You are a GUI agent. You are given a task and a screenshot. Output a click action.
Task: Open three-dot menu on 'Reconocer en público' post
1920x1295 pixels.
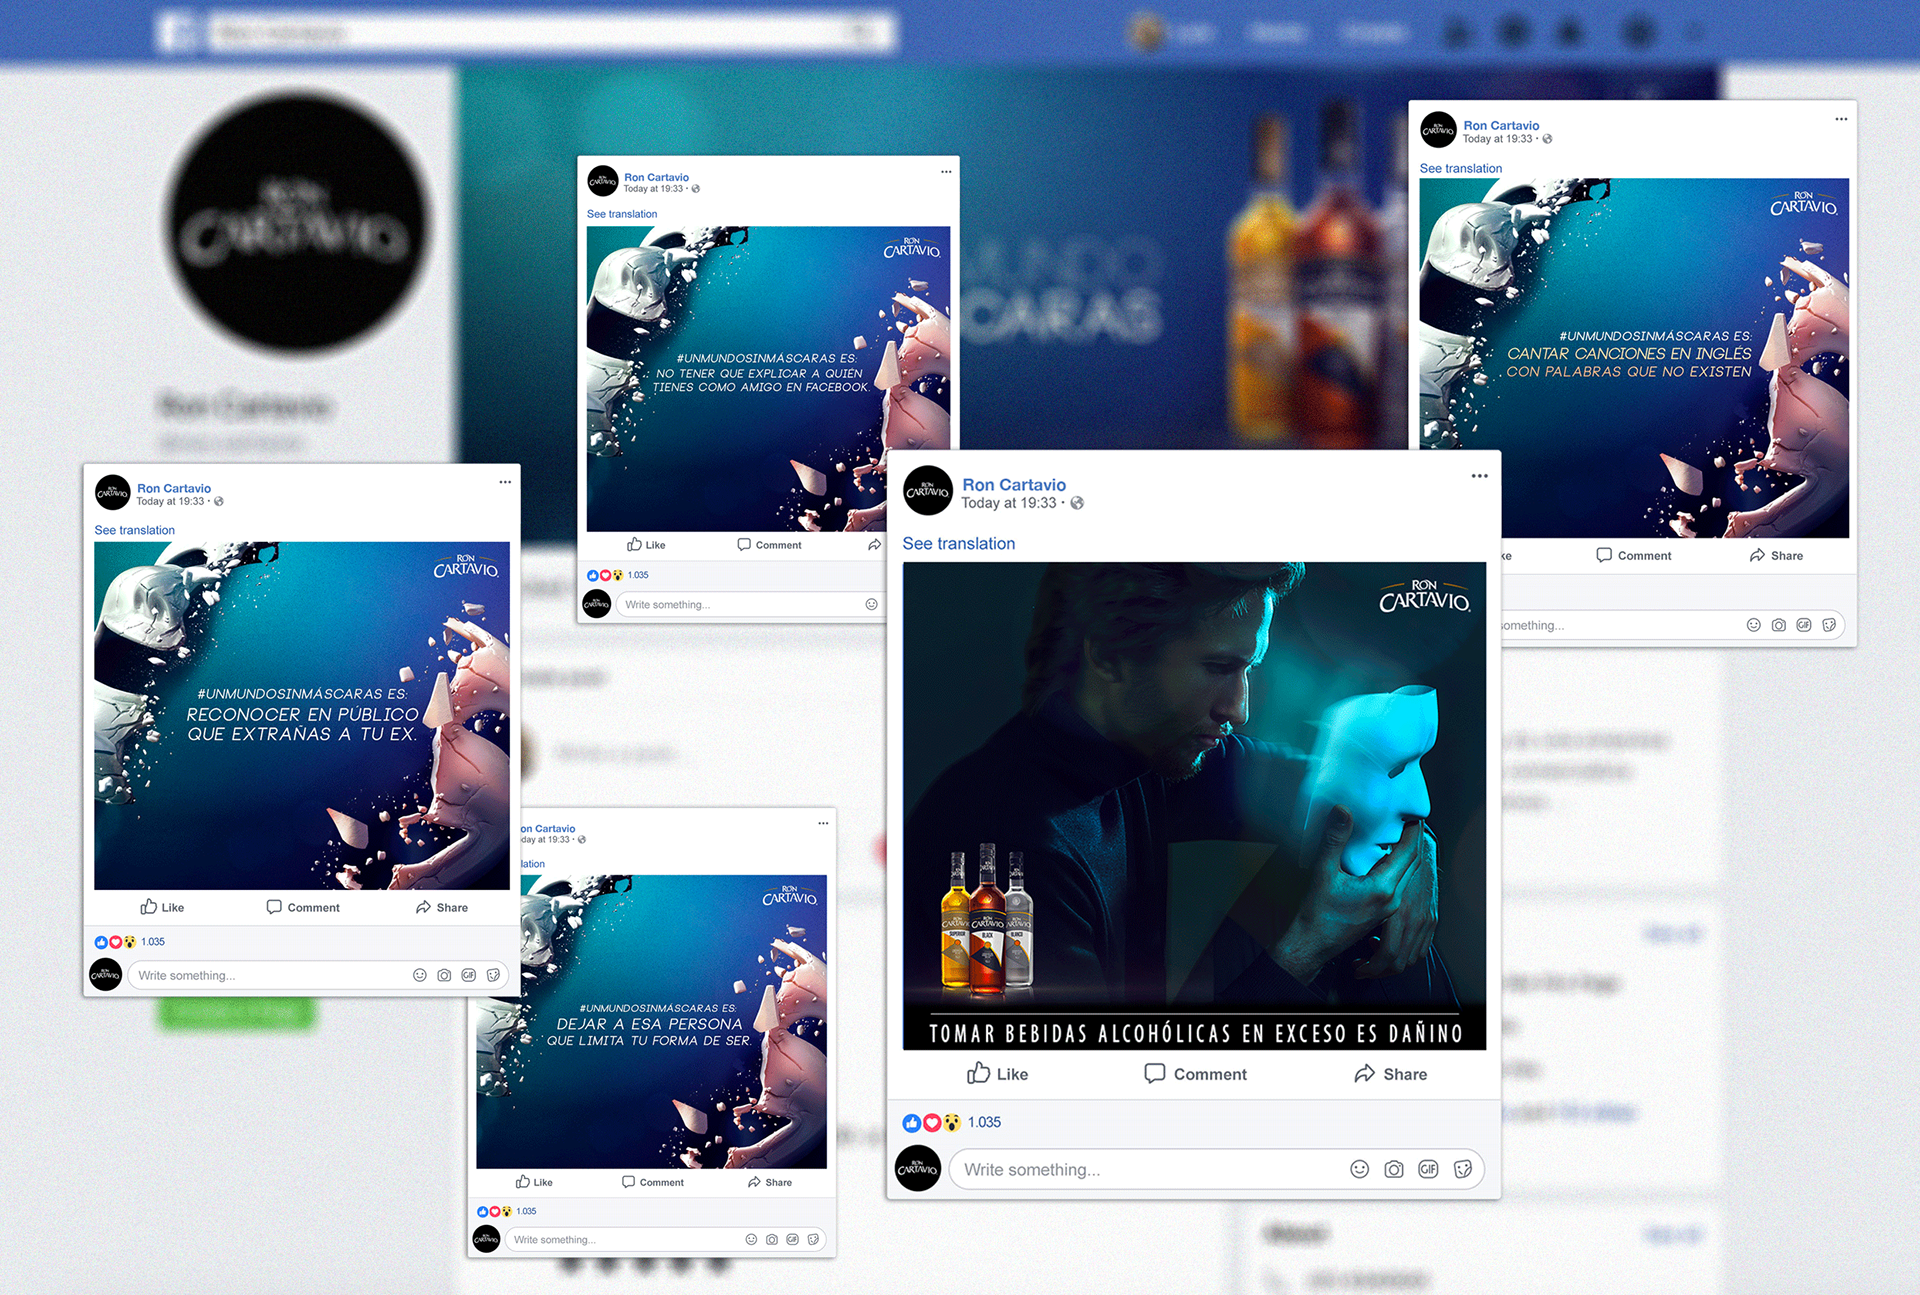point(505,482)
